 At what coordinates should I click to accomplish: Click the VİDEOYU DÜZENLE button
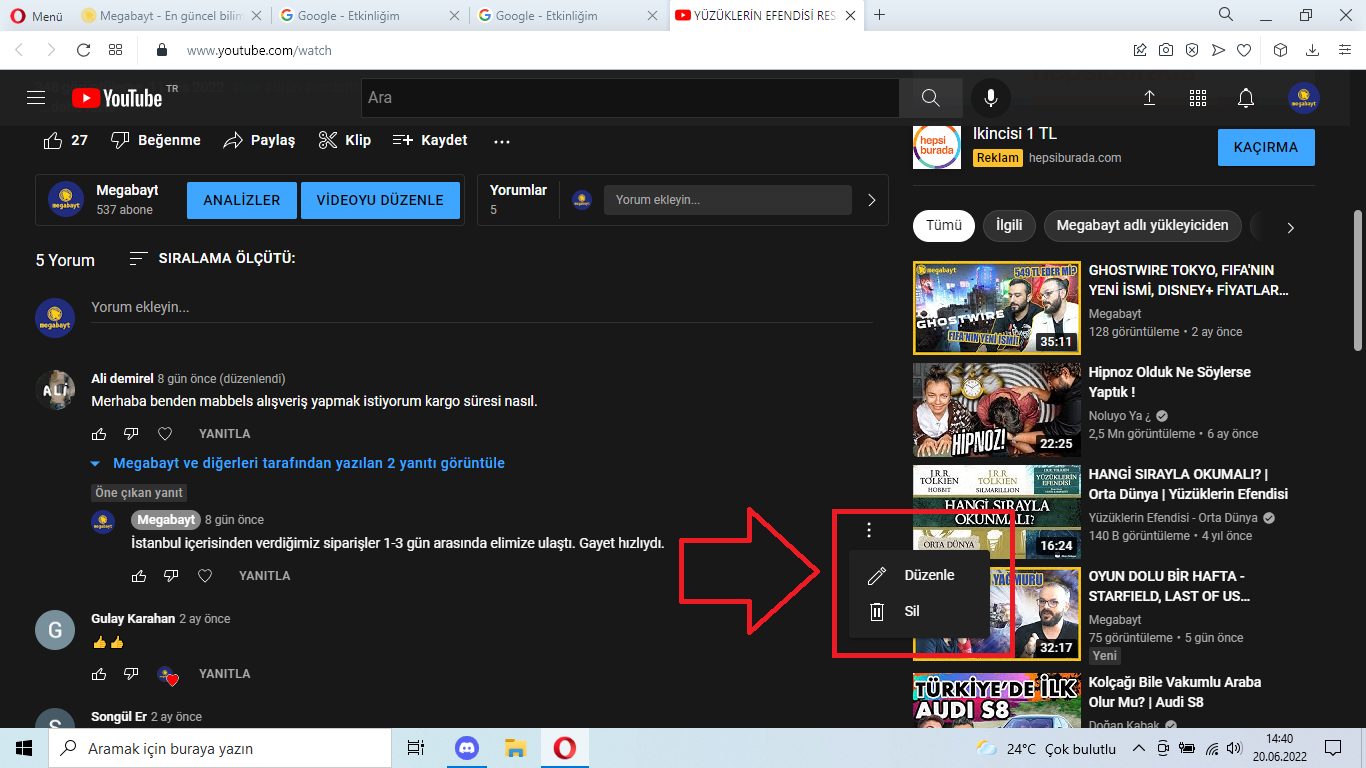tap(380, 200)
